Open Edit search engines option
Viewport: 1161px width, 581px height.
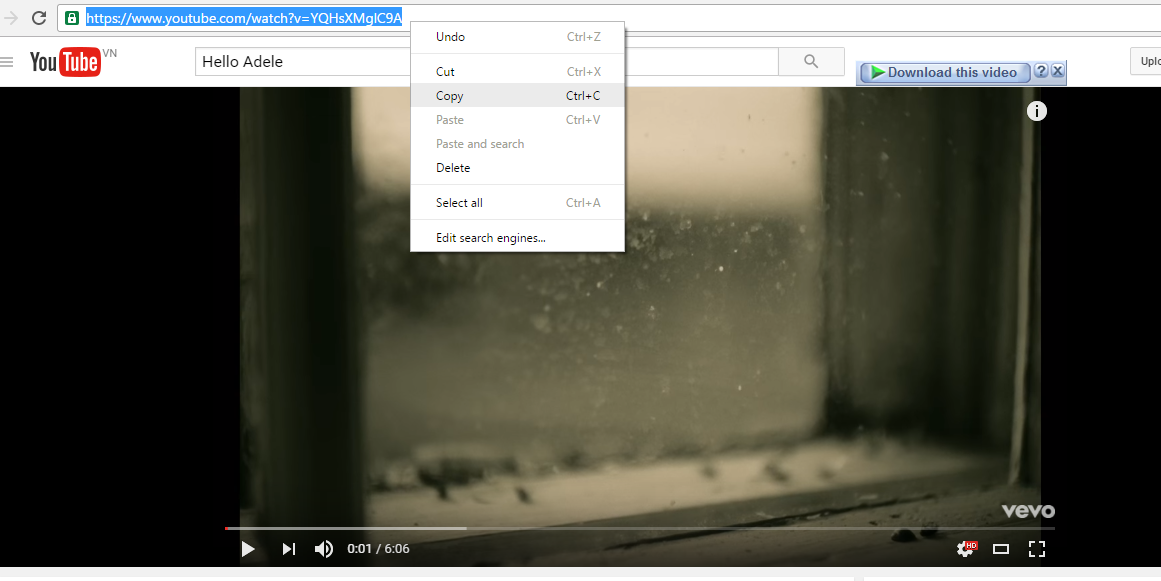(518, 238)
